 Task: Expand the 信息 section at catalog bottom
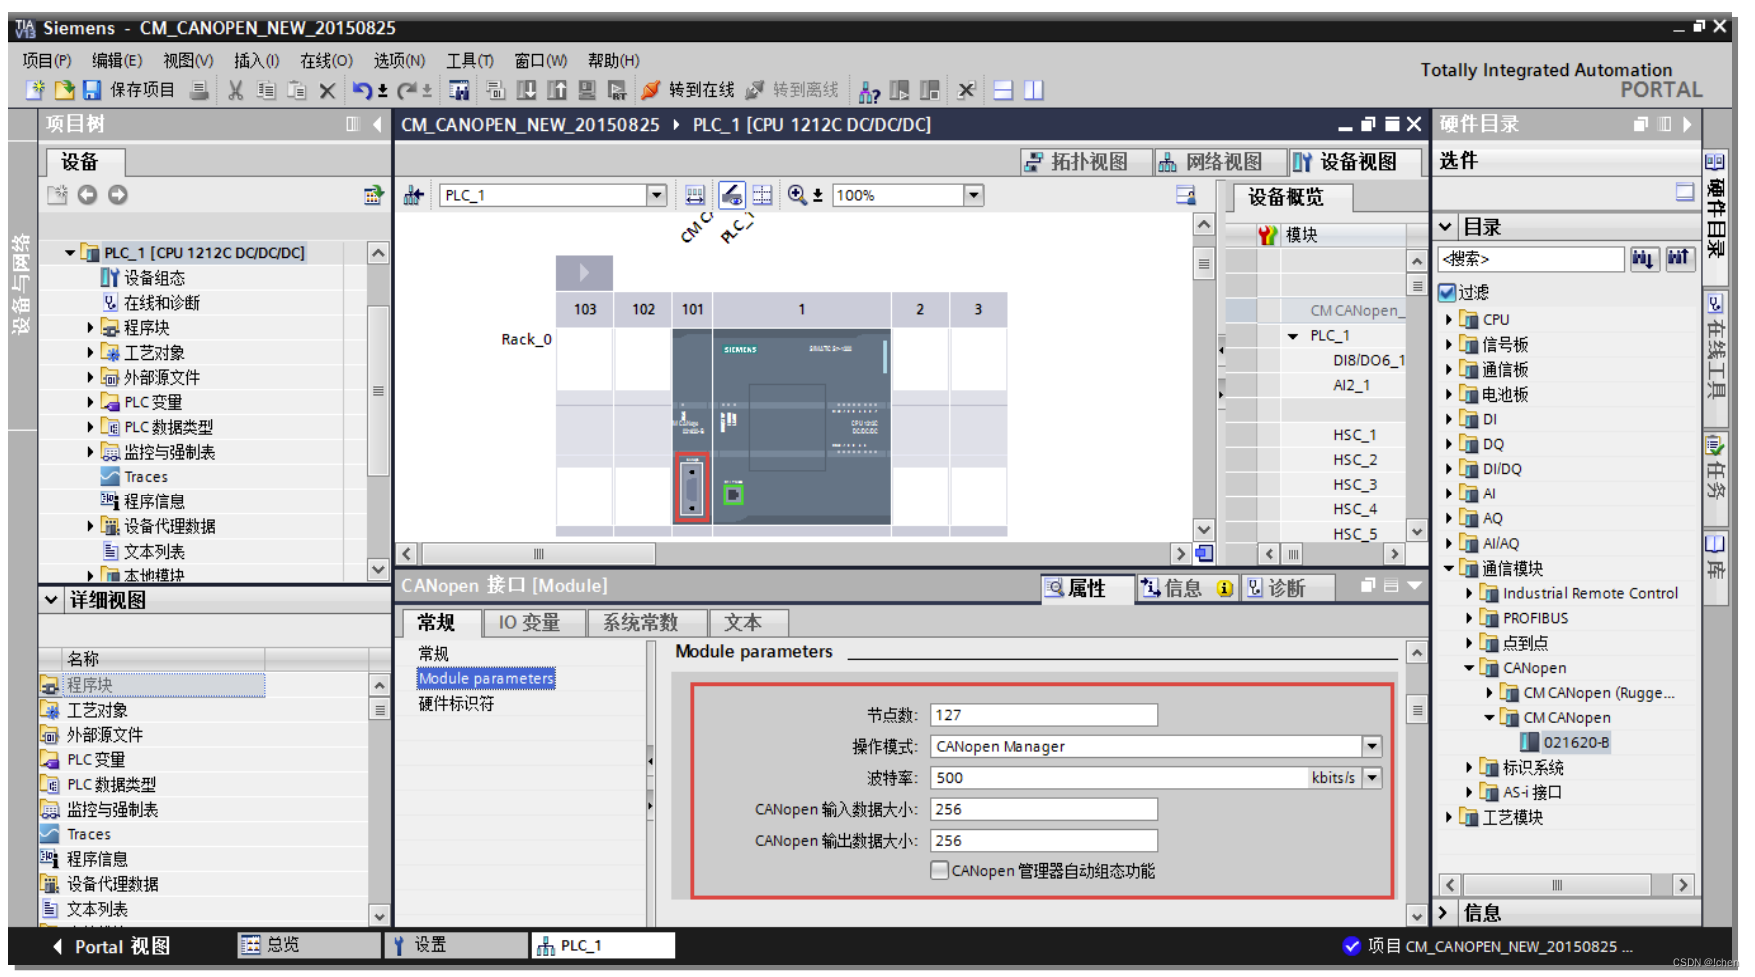(x=1443, y=913)
